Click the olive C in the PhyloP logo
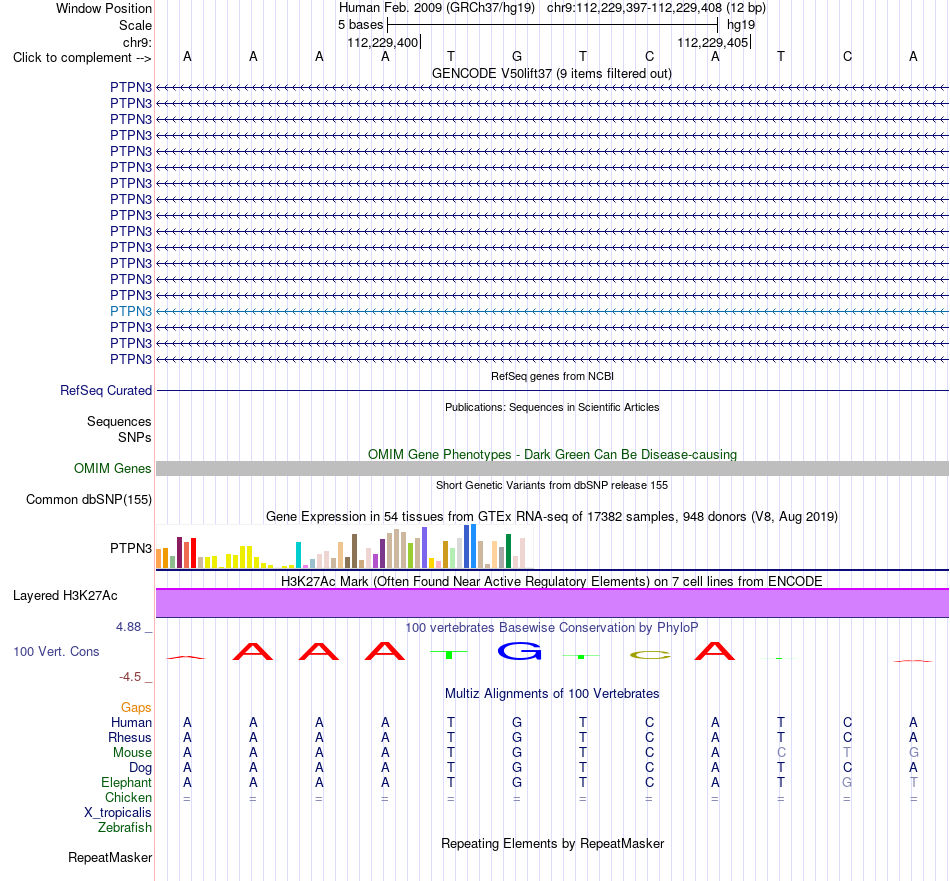950x881 pixels. 650,655
